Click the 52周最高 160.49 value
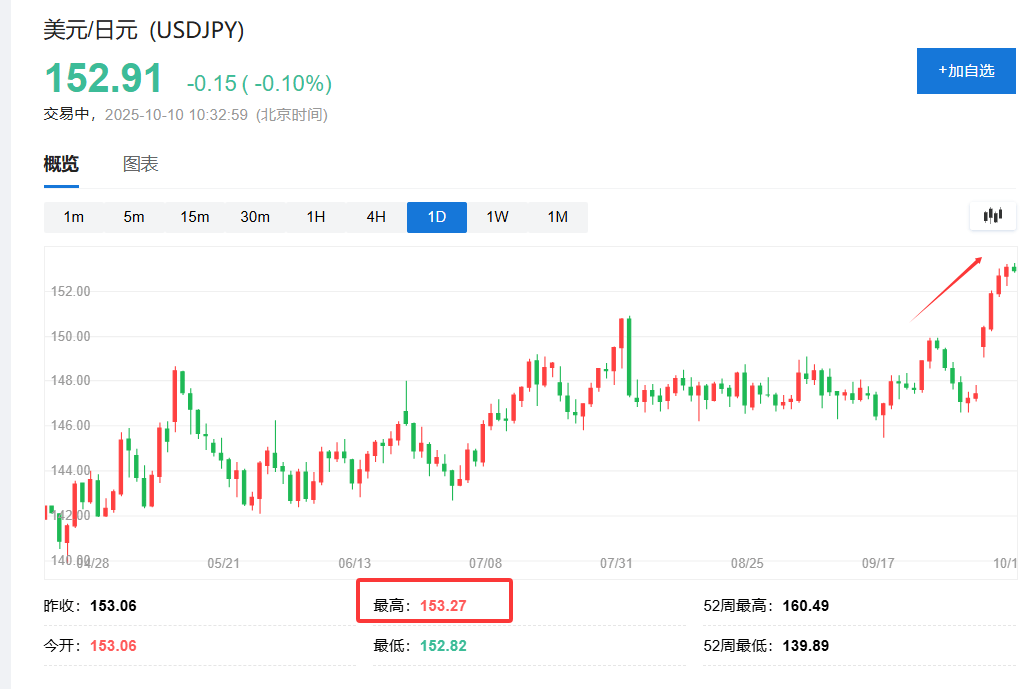The height and width of the screenshot is (689, 1024). pyautogui.click(x=805, y=606)
